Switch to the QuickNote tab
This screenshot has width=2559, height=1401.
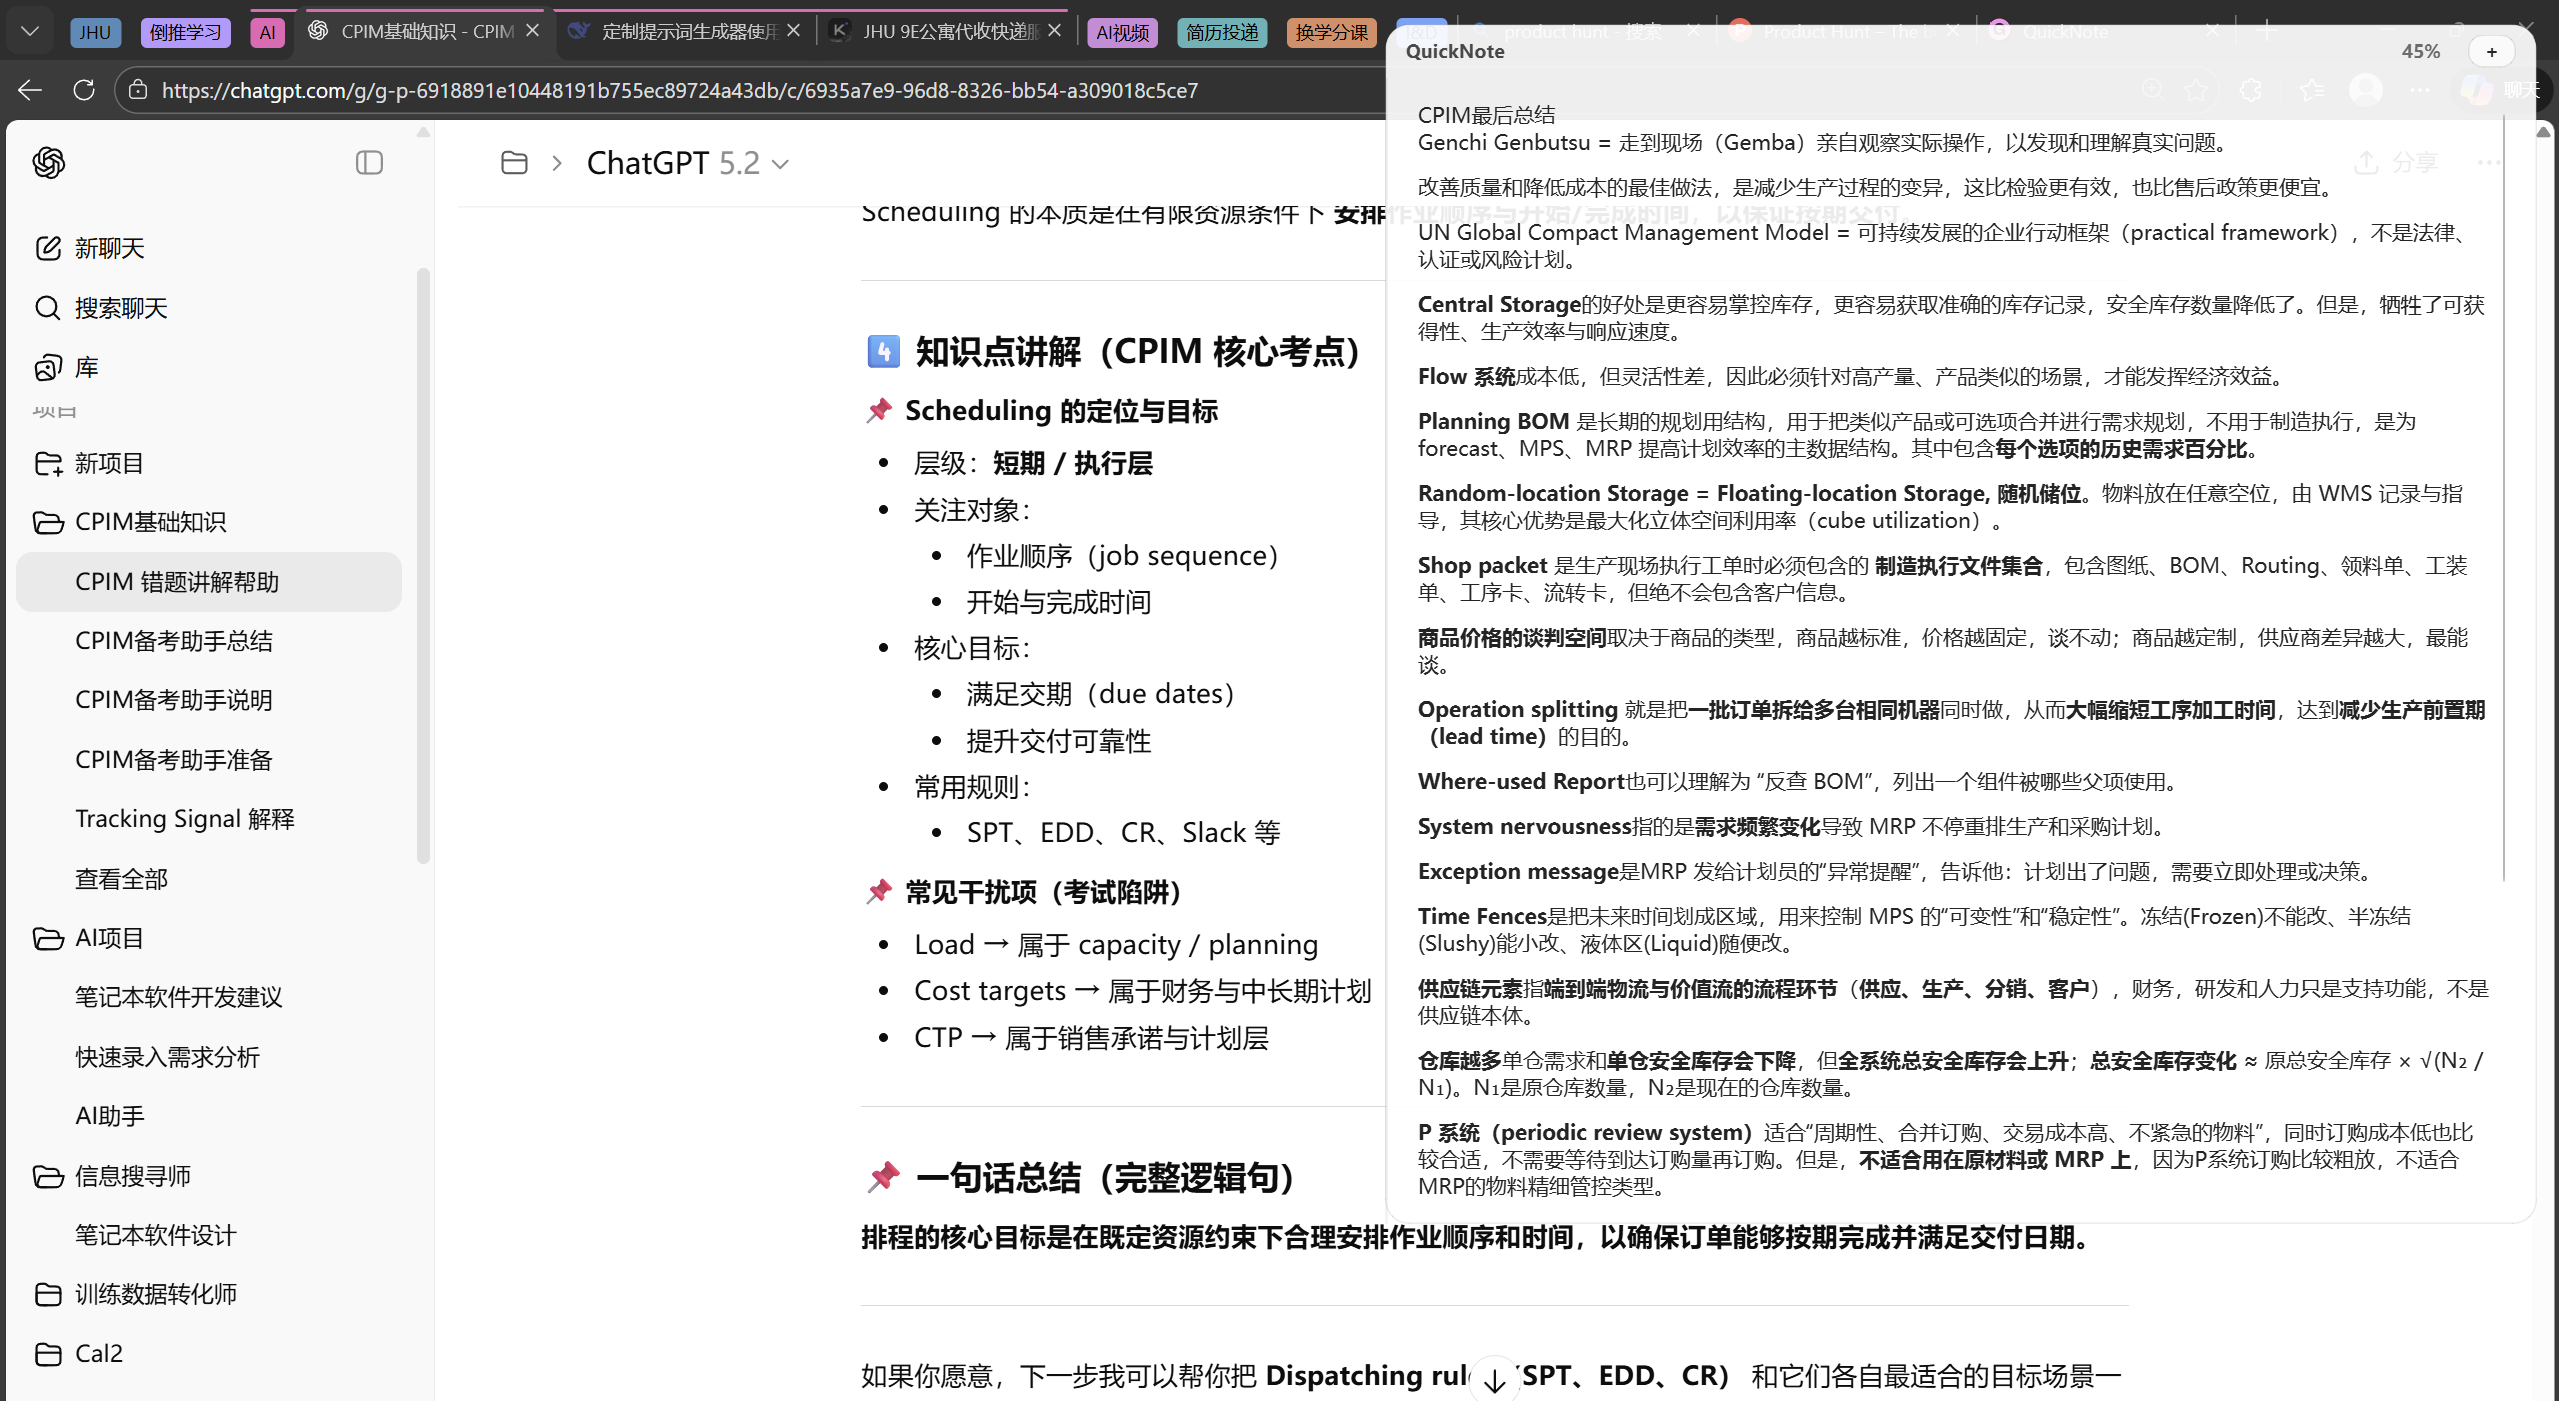click(2064, 31)
